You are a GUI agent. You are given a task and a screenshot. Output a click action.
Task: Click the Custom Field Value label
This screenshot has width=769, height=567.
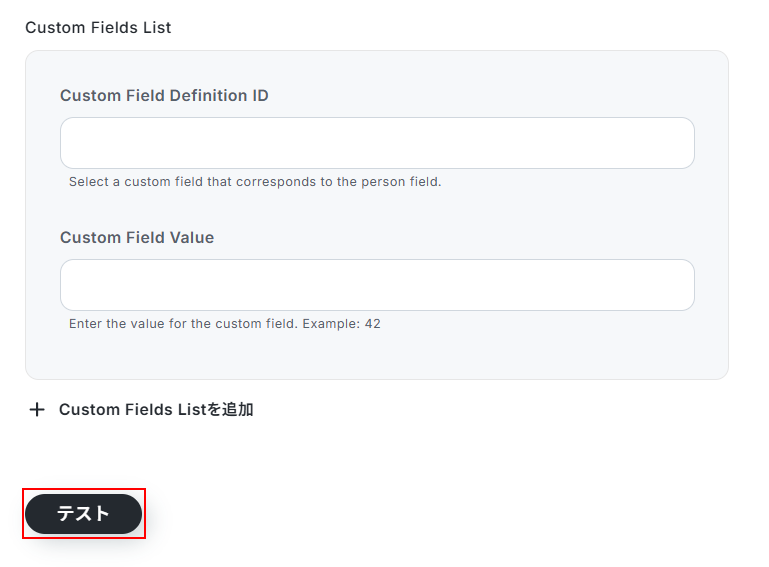137,238
